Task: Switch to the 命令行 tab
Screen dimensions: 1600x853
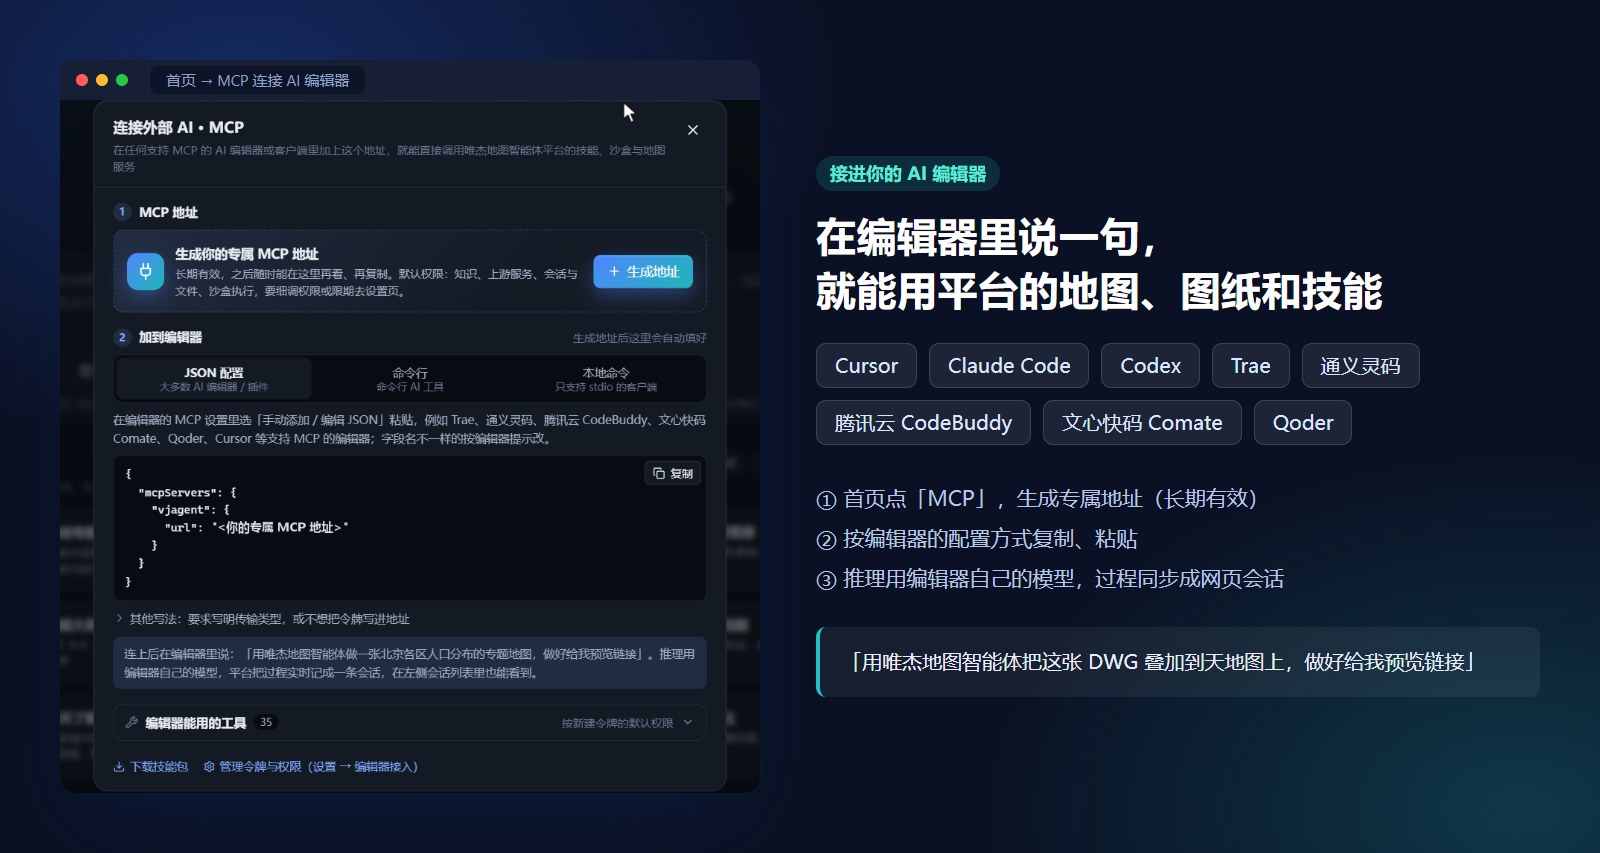Action: click(410, 379)
